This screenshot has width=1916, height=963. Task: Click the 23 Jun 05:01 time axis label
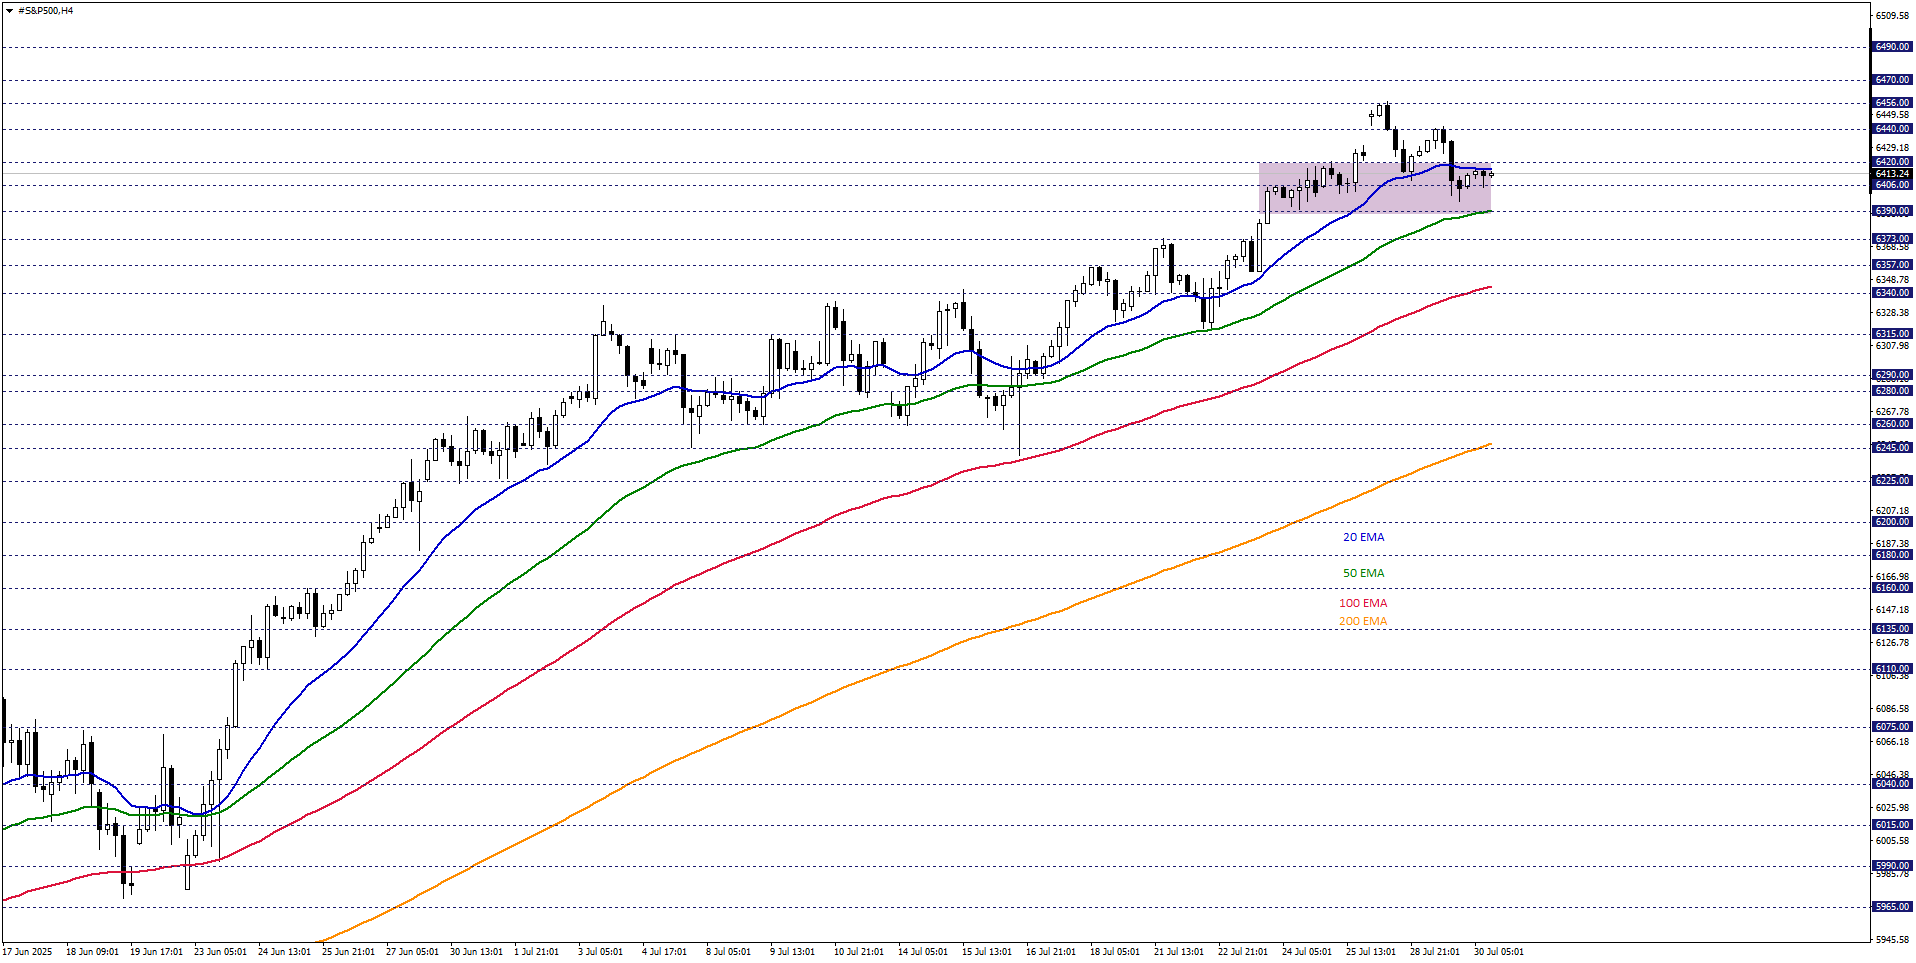point(220,952)
